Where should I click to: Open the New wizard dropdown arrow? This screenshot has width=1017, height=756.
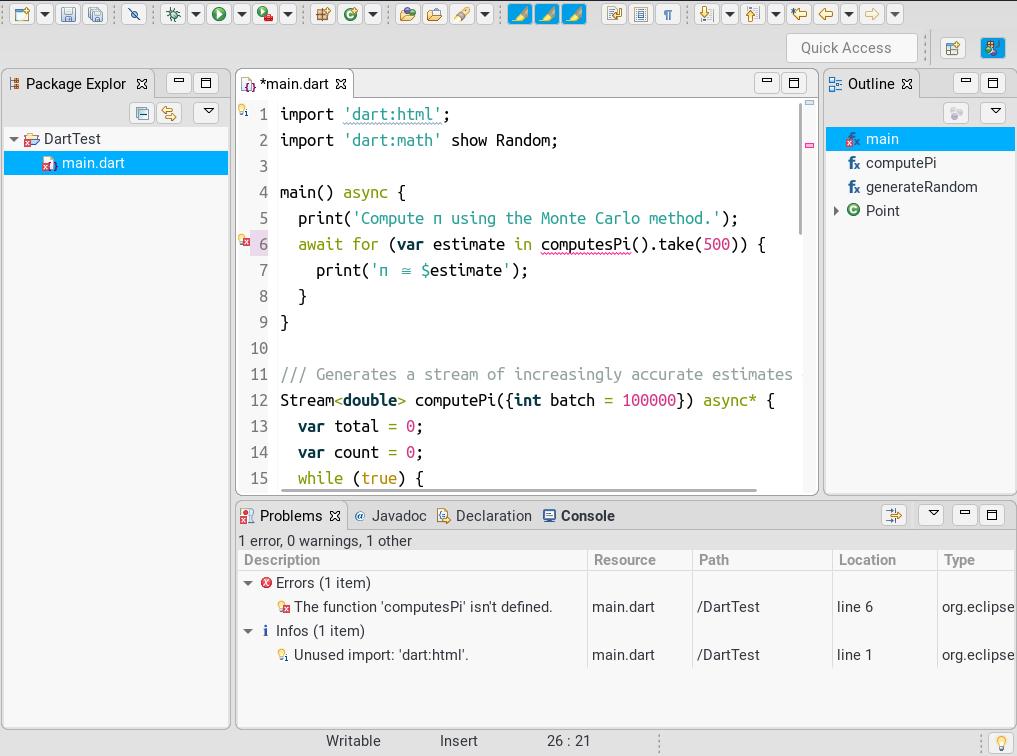(x=45, y=14)
